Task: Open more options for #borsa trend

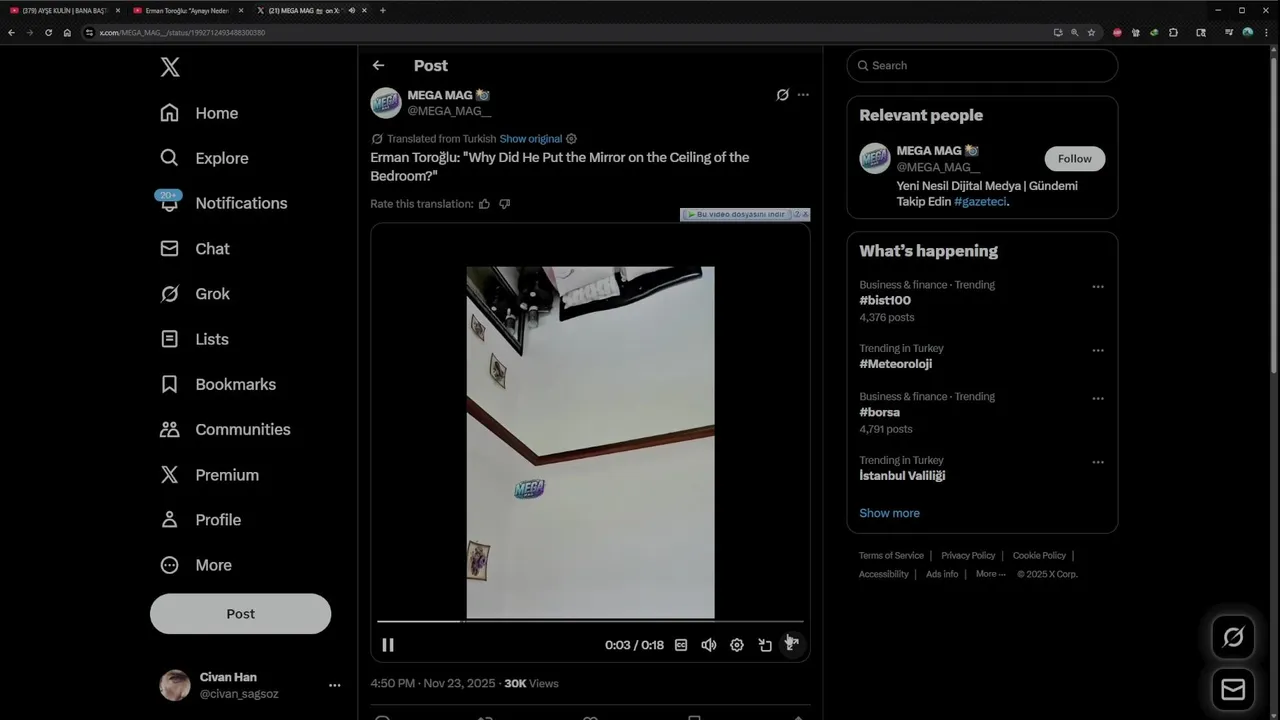Action: click(x=1098, y=399)
